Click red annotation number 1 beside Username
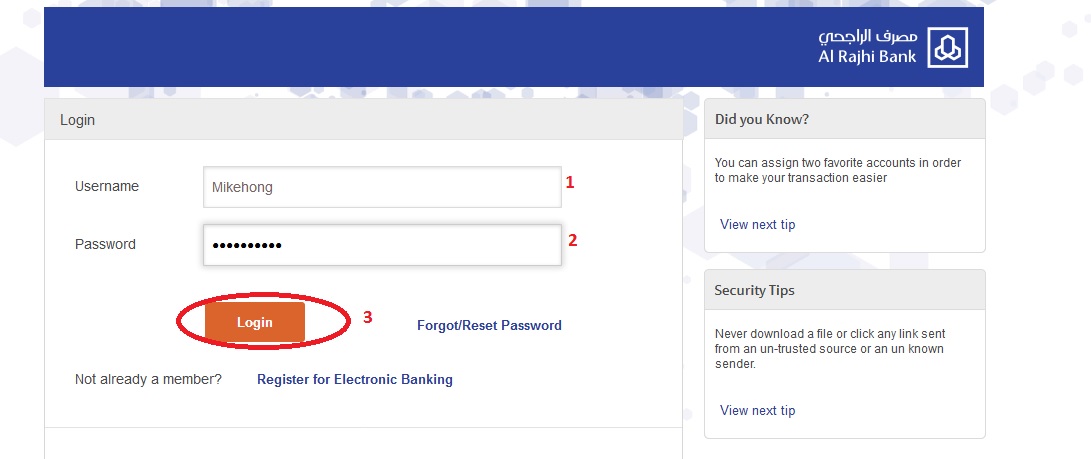This screenshot has width=1091, height=459. [570, 183]
